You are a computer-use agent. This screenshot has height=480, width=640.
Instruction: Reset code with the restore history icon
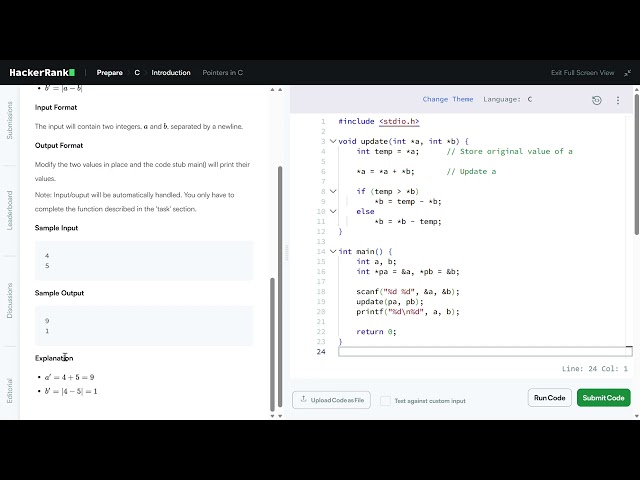pyautogui.click(x=596, y=100)
